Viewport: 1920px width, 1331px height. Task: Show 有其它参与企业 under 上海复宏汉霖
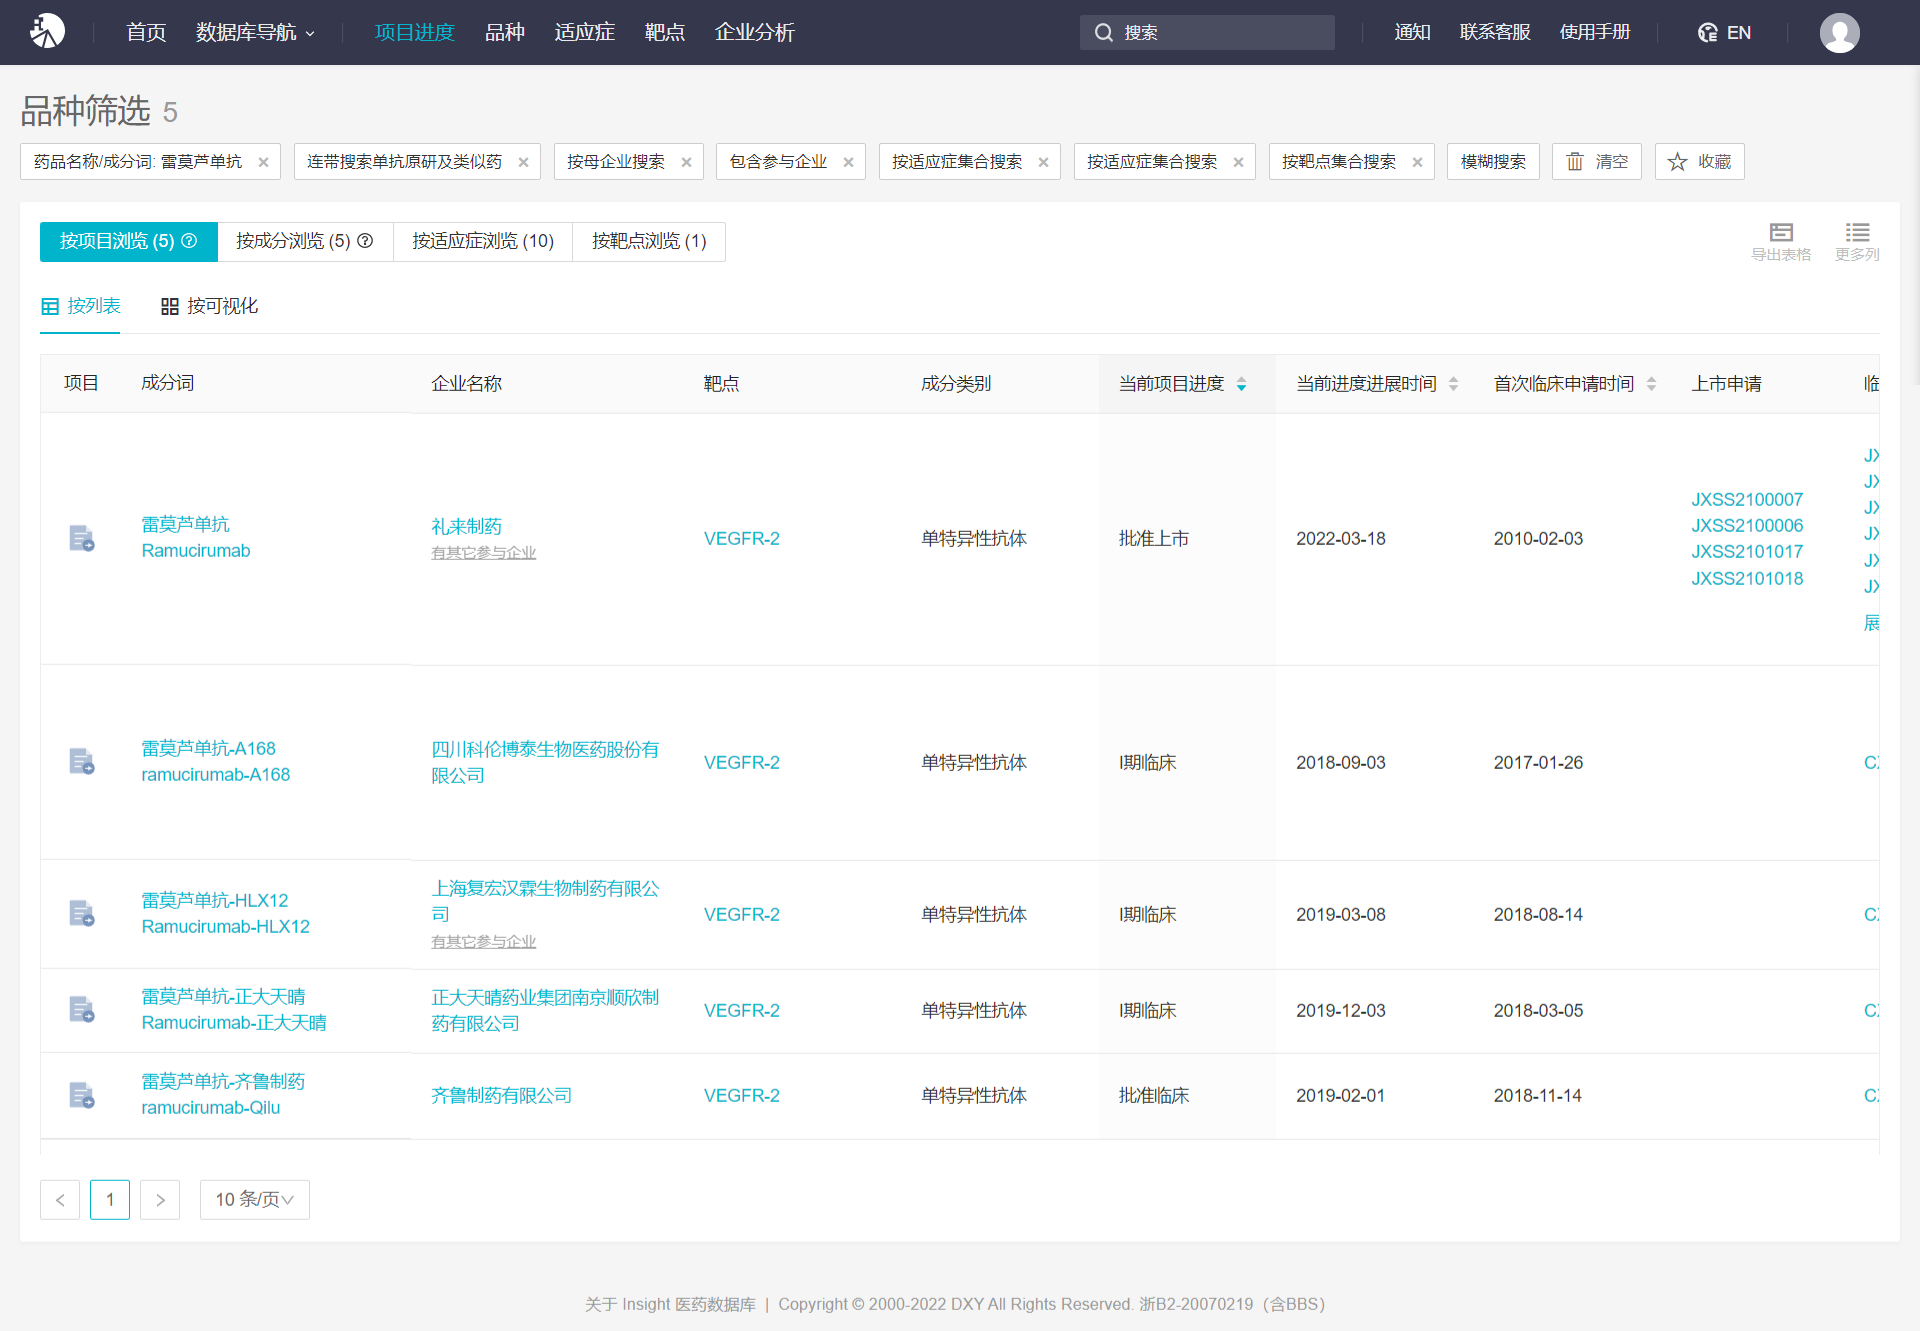(483, 941)
